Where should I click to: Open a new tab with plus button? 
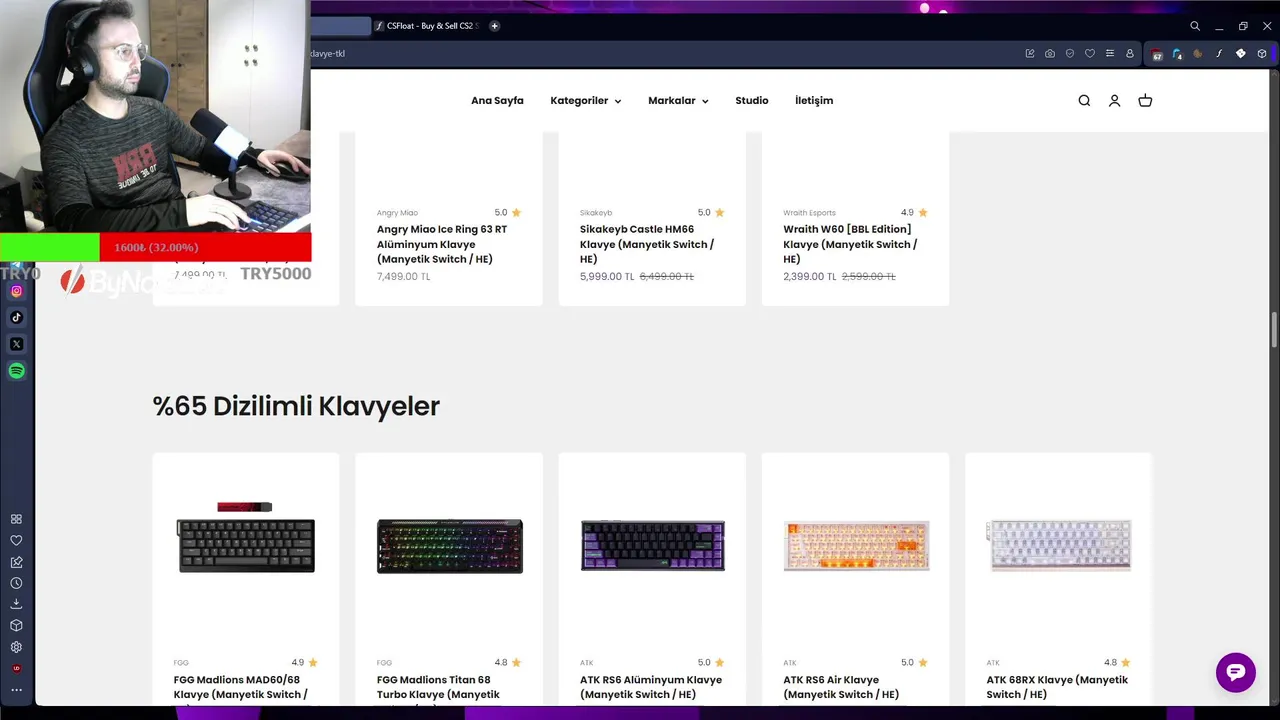494,26
